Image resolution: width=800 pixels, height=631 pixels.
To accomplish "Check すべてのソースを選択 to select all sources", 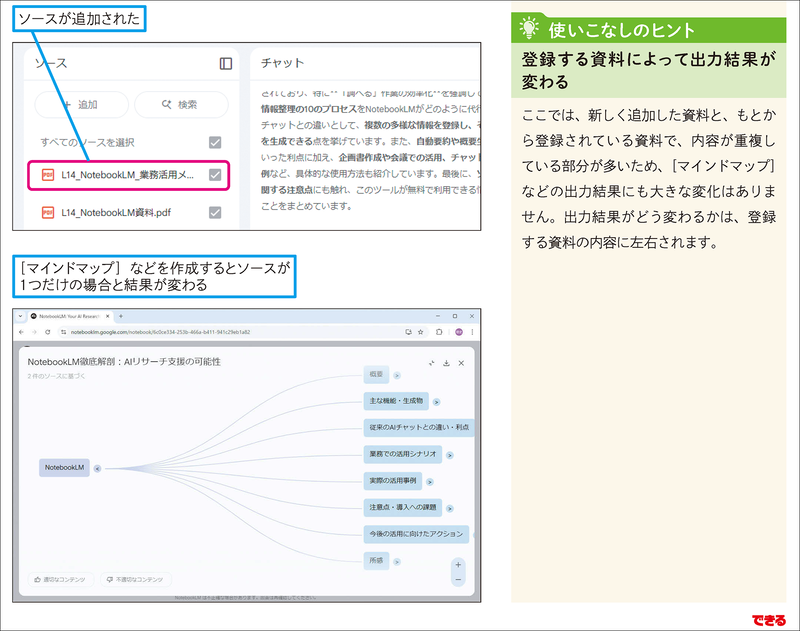I will point(214,142).
